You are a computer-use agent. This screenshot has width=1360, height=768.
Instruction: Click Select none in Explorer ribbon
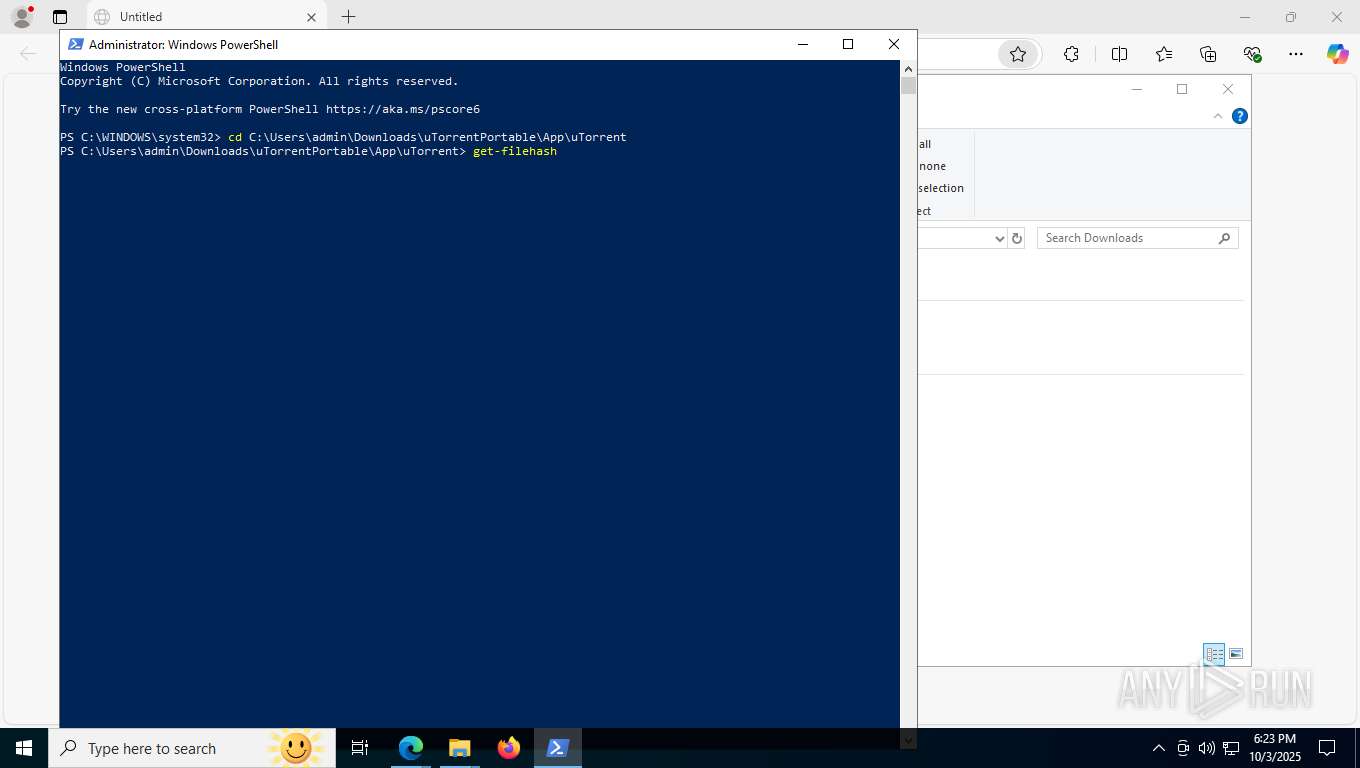click(932, 166)
